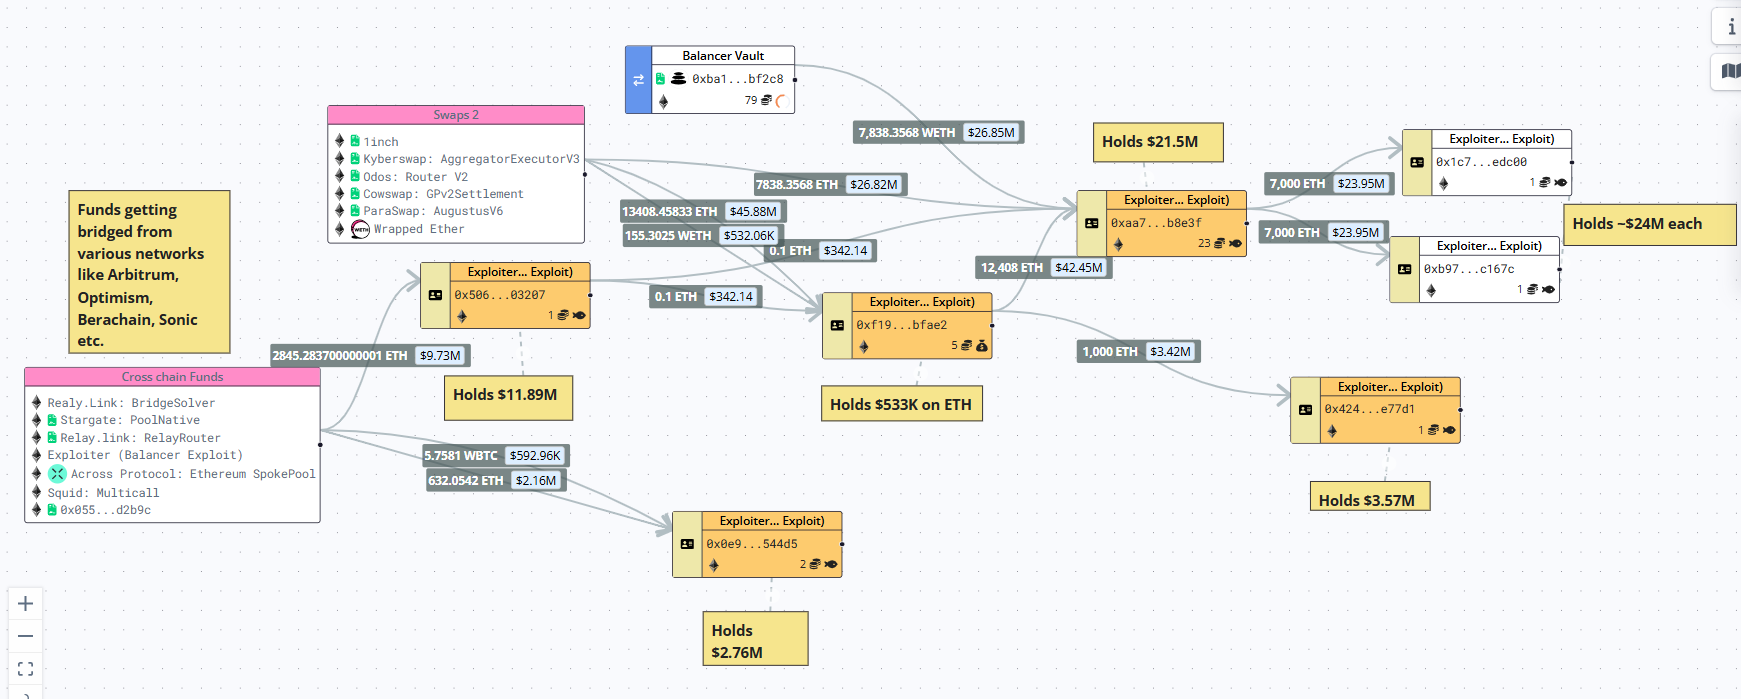The width and height of the screenshot is (1741, 699).
Task: Click the 0xba1...bf2c8 address on Balancer Vault
Action: click(x=737, y=79)
